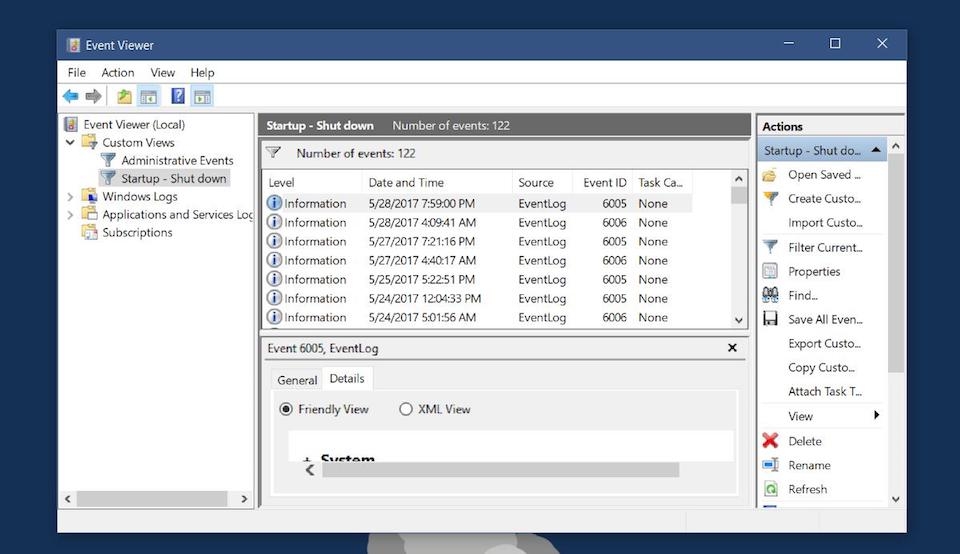The image size is (960, 554).
Task: Switch to the Details tab
Action: (347, 378)
